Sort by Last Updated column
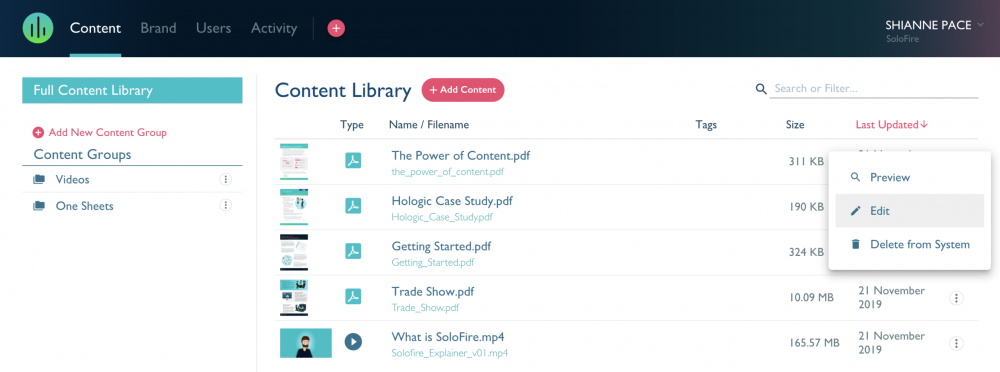1000x372 pixels. (x=891, y=125)
